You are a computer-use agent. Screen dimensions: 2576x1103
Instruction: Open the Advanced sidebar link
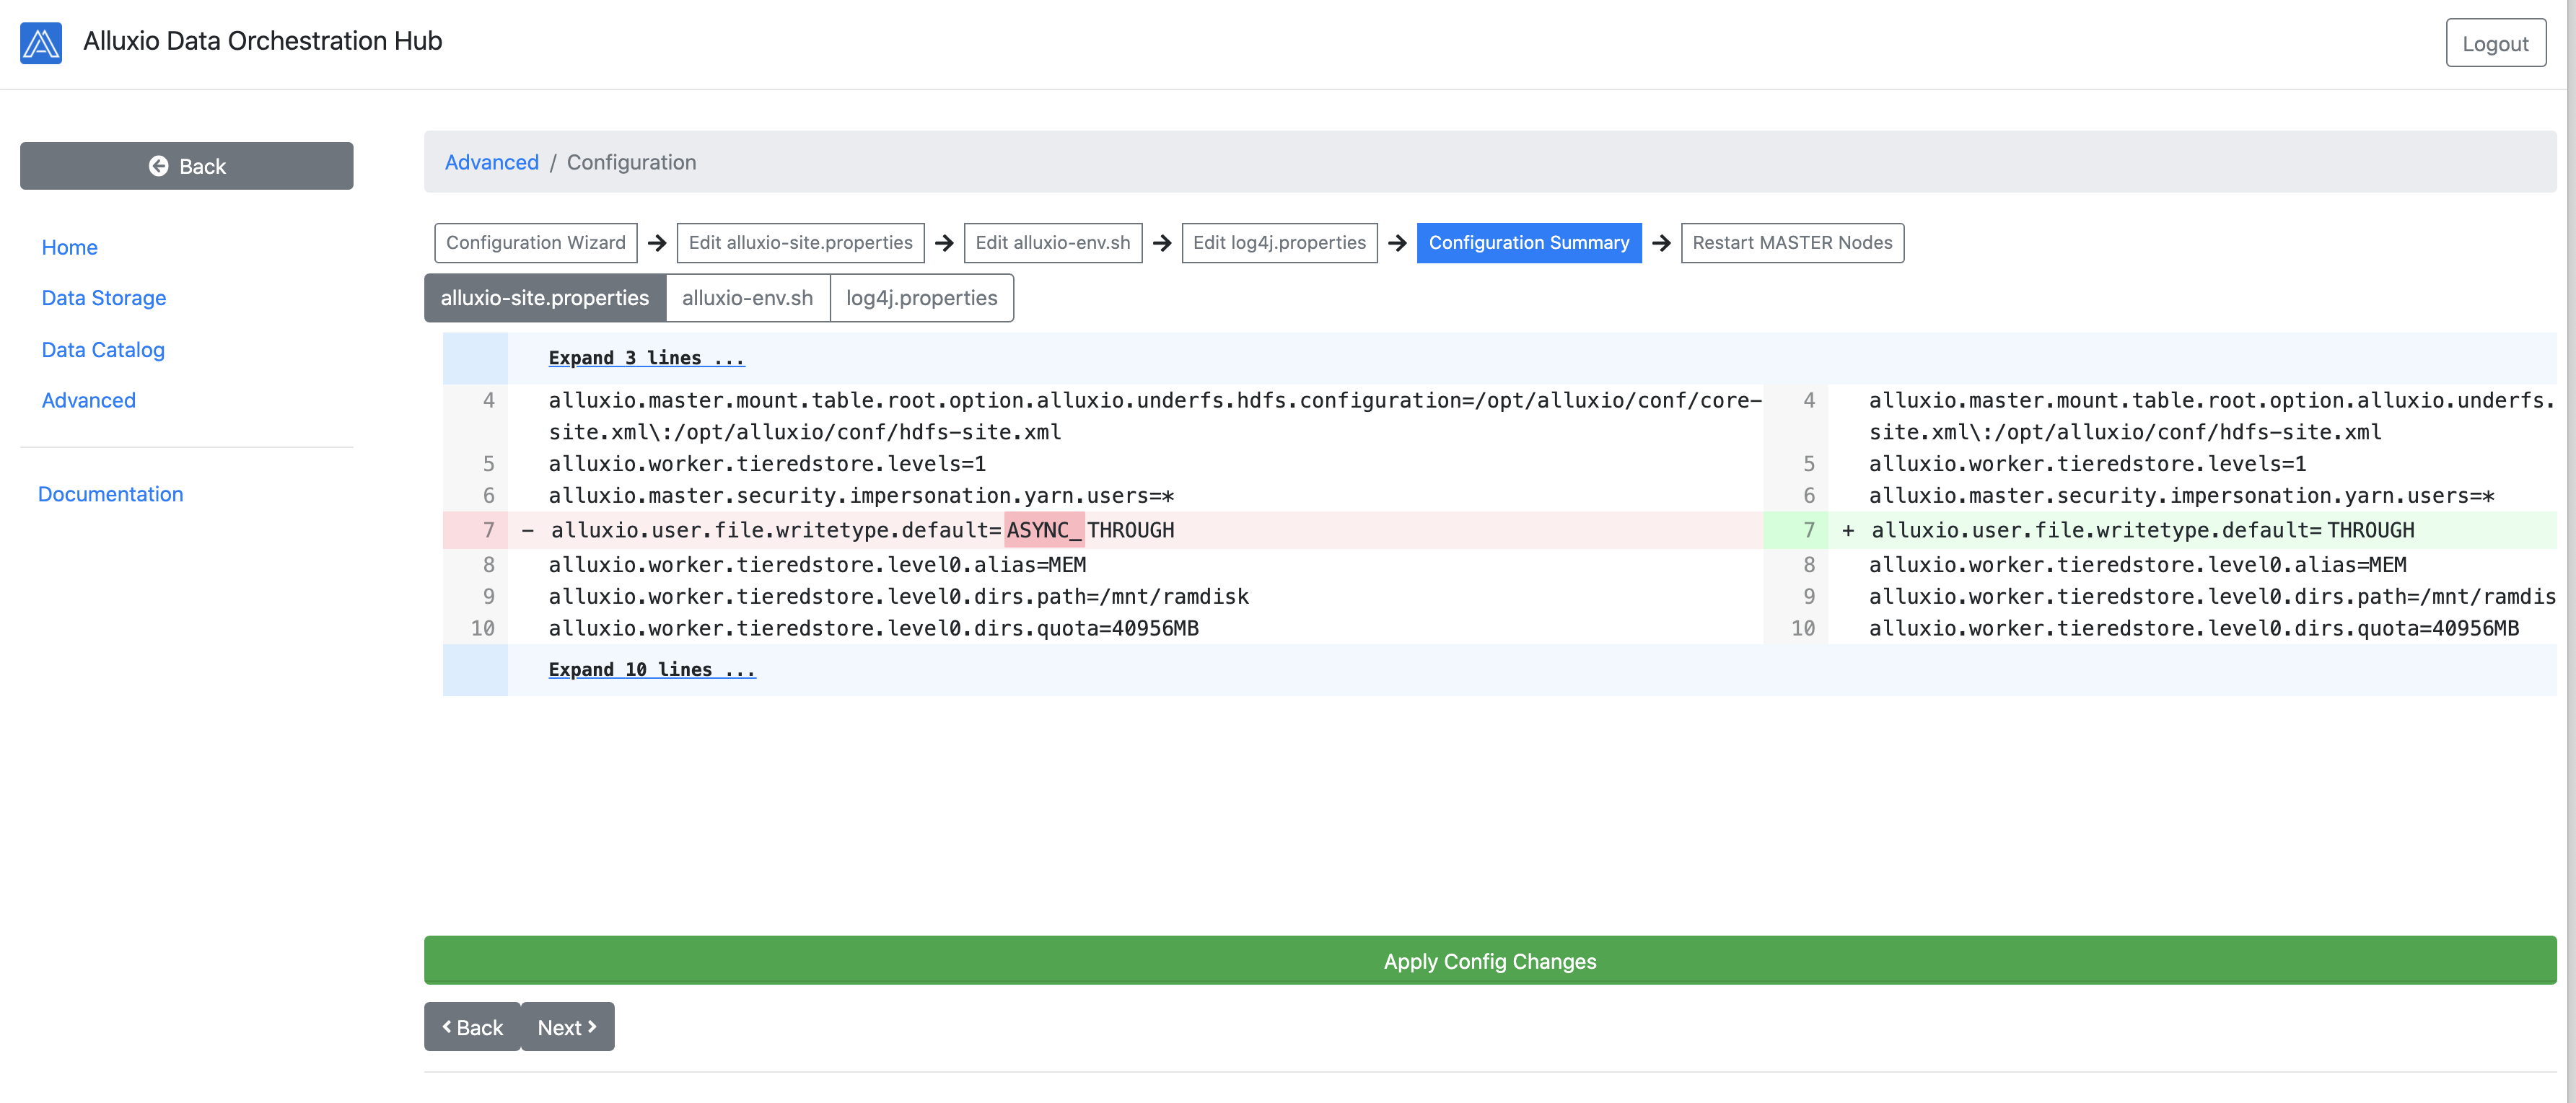[x=89, y=400]
